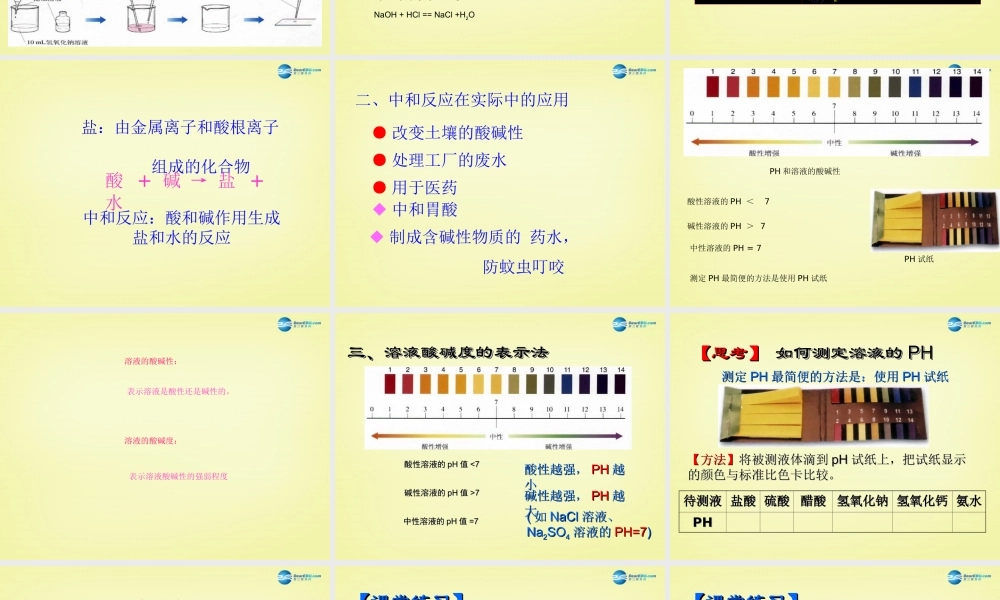1000x600 pixels.
Task: Select the 氨水 table header cell
Action: click(970, 499)
